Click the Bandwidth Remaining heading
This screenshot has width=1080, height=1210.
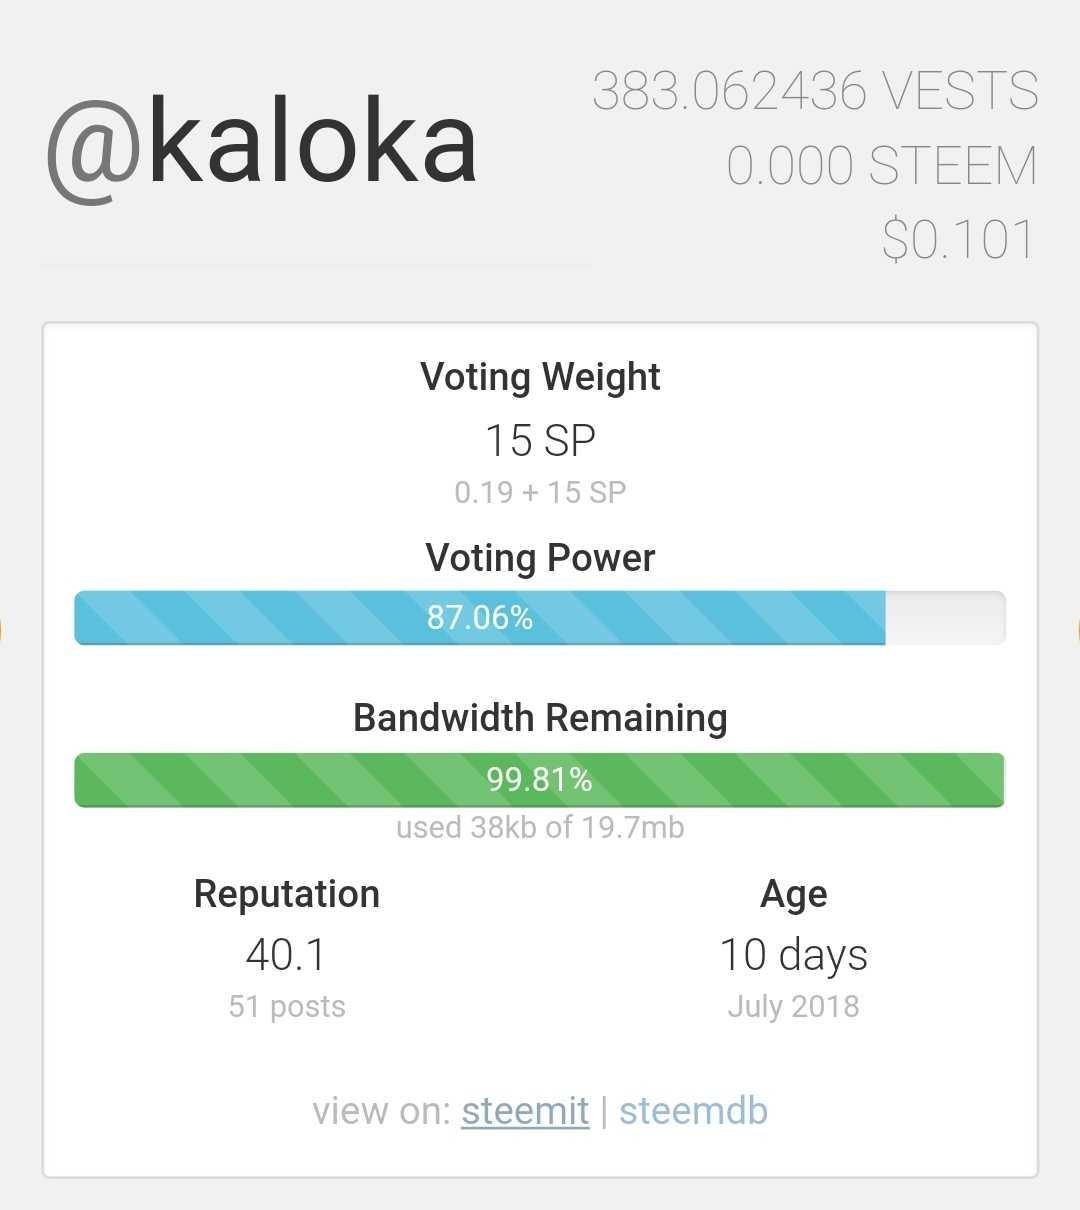(540, 718)
